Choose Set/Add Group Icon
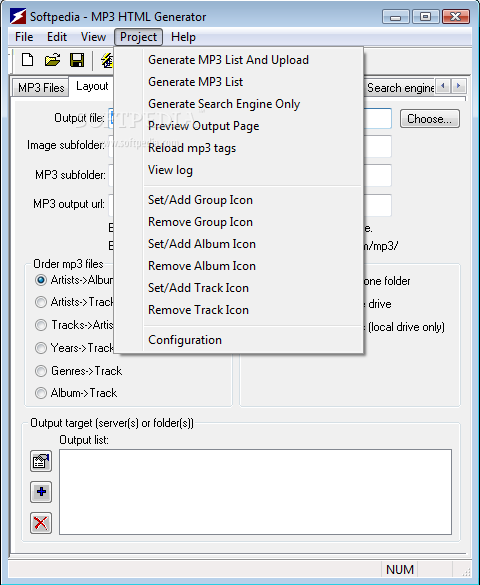The image size is (480, 585). click(x=239, y=200)
